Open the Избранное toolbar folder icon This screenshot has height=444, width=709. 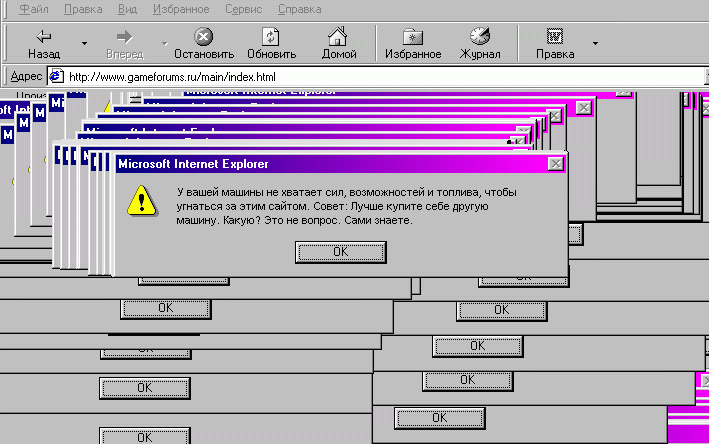coord(412,37)
